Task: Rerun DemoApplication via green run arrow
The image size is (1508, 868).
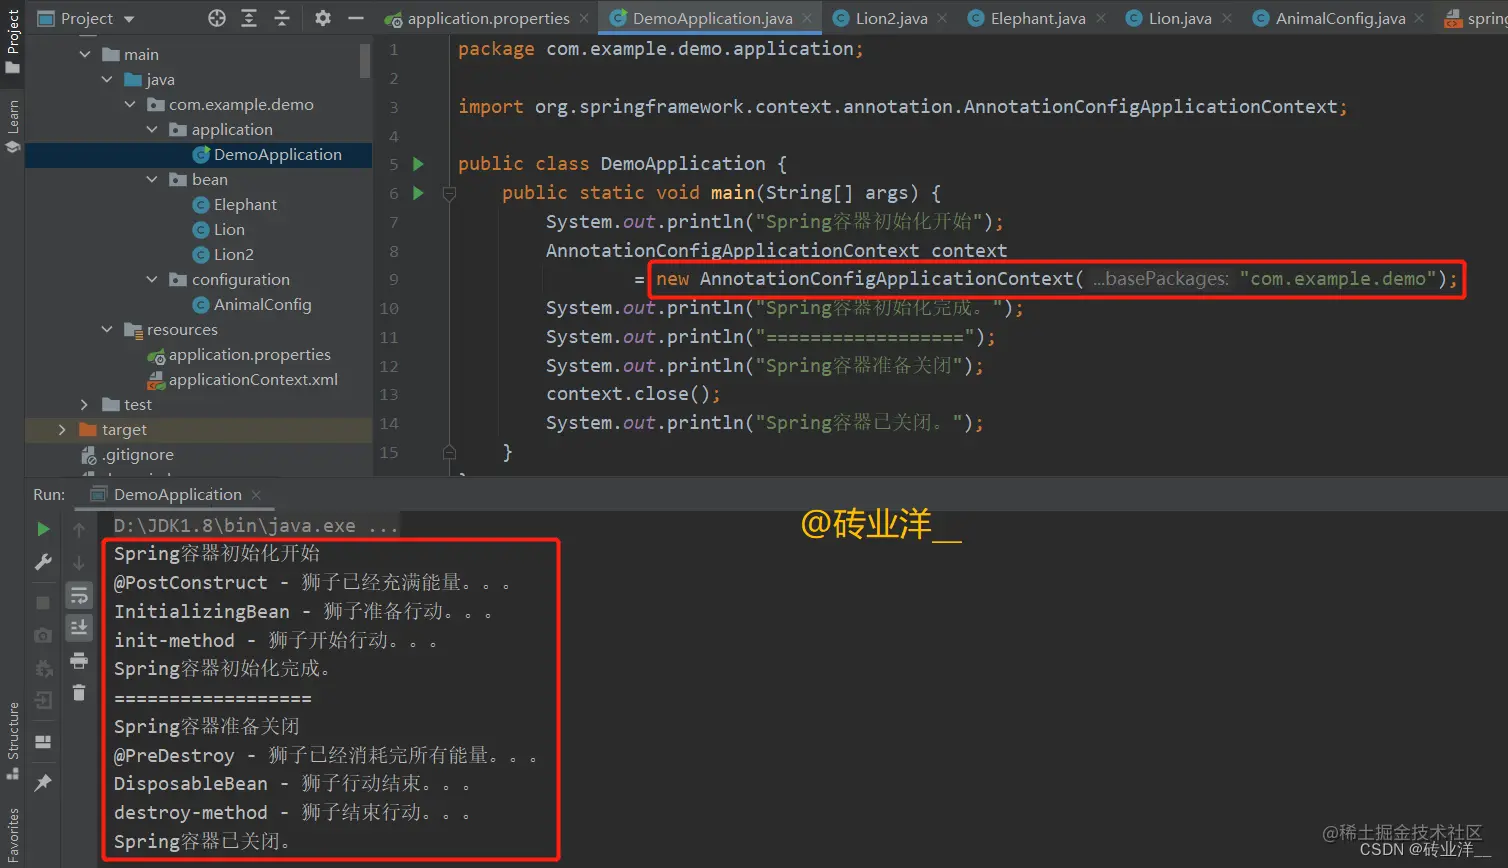Action: click(43, 529)
